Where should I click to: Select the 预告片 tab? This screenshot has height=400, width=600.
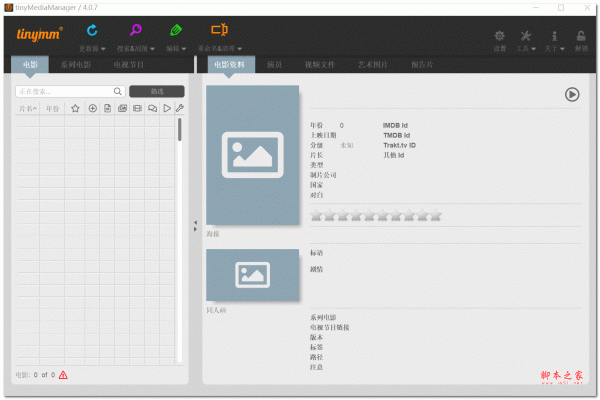[422, 64]
